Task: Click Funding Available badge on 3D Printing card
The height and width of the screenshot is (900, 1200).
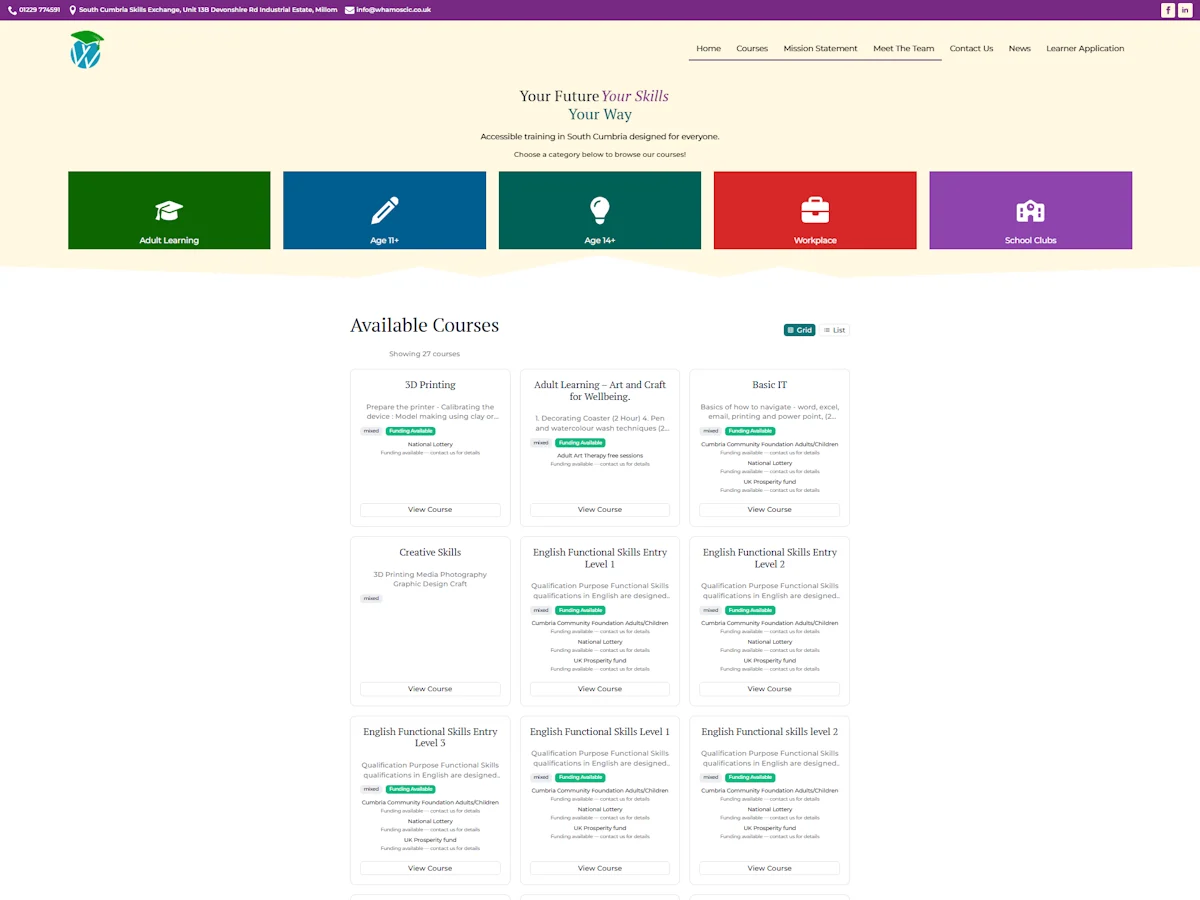Action: tap(410, 431)
